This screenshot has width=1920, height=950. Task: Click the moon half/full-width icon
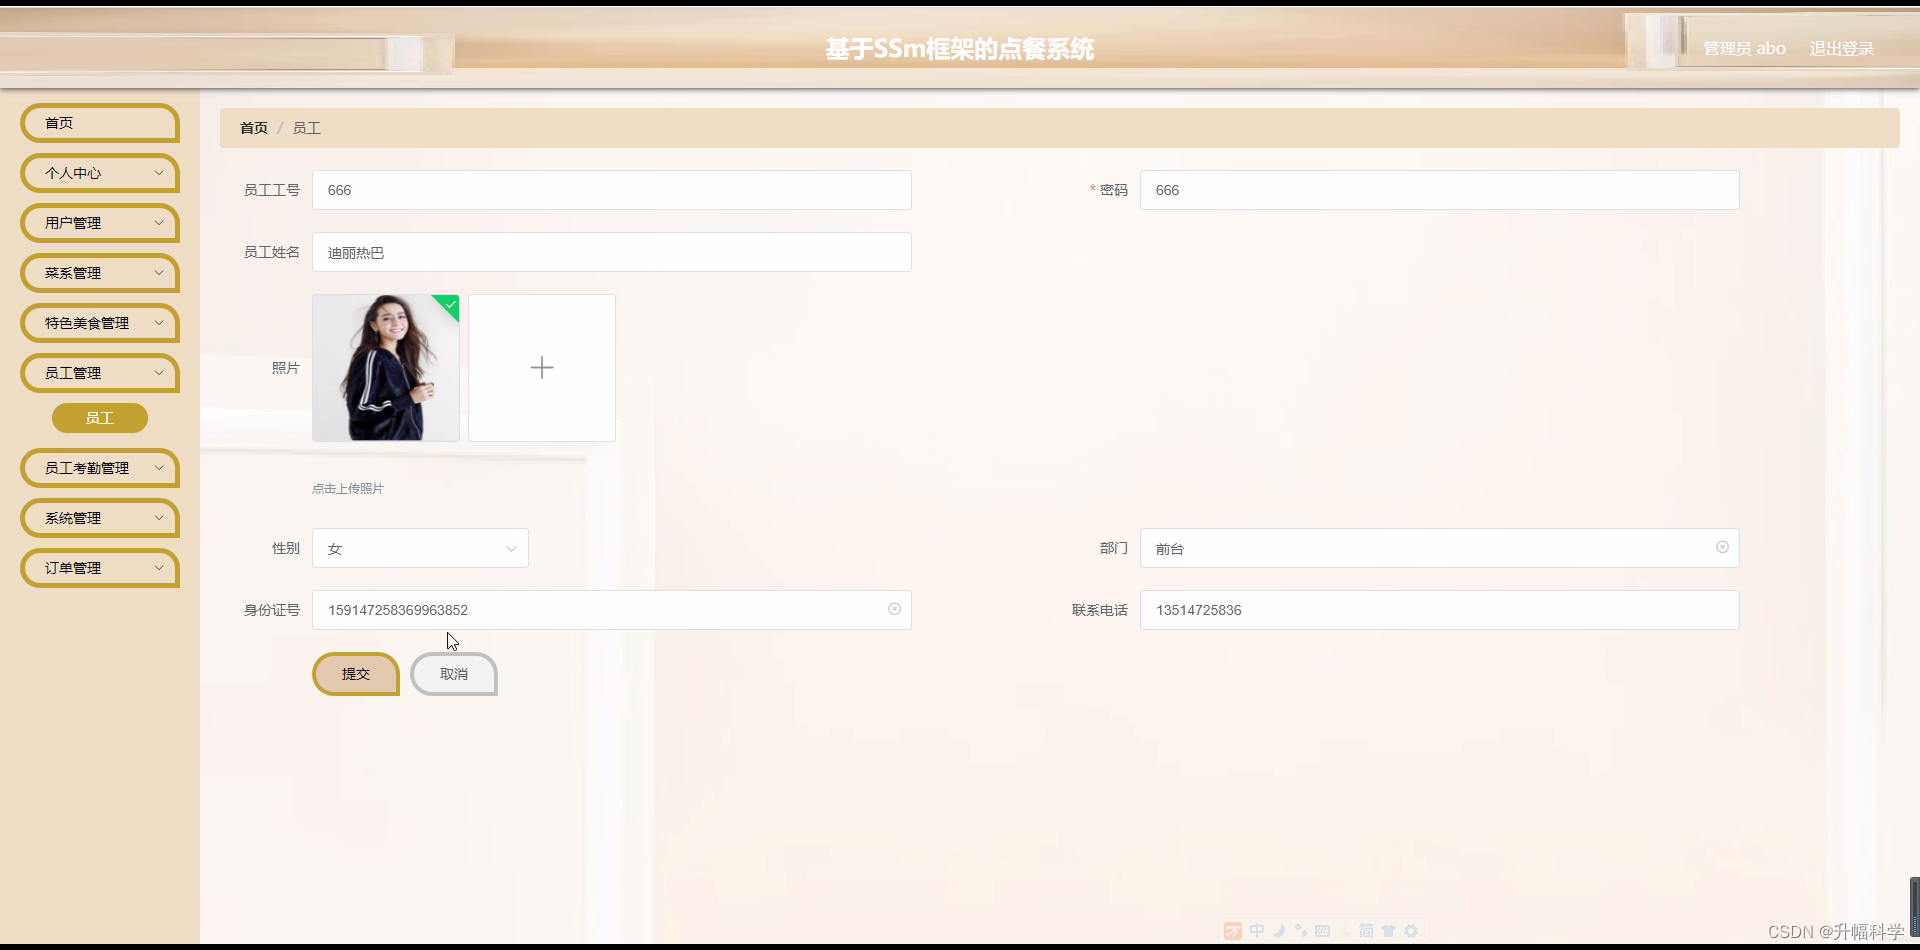pos(1279,931)
